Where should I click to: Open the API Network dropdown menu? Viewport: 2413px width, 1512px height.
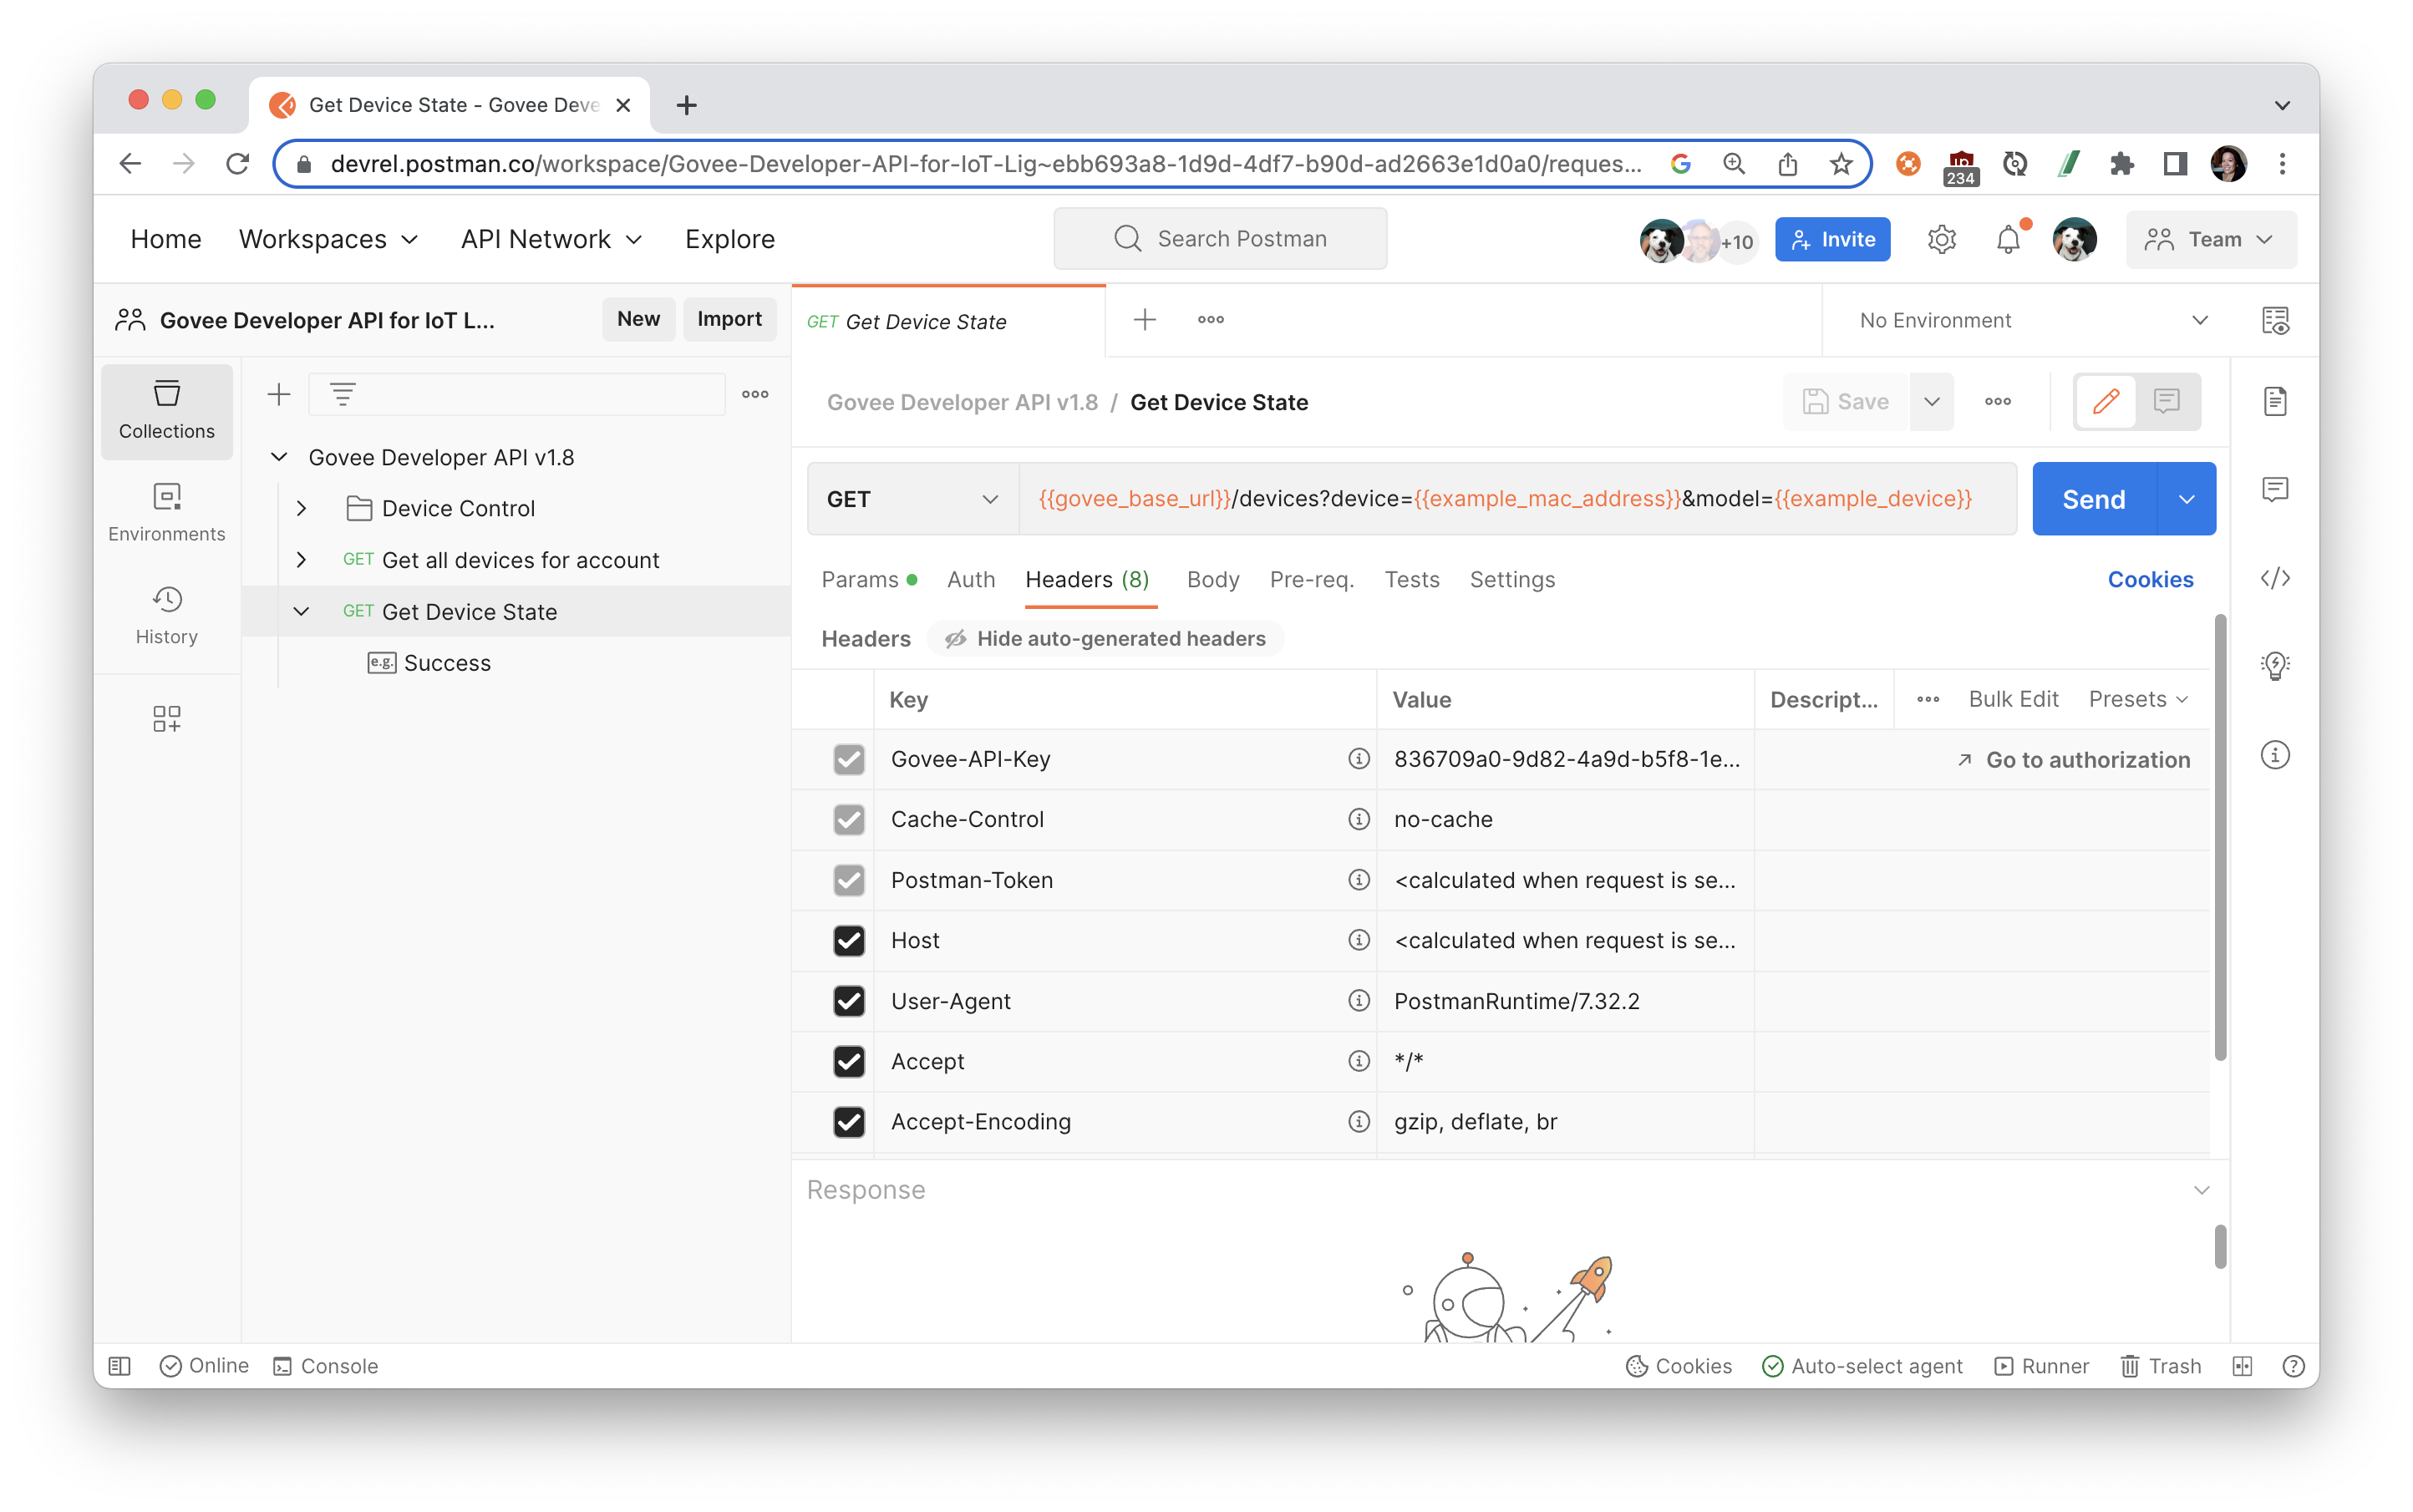[551, 240]
